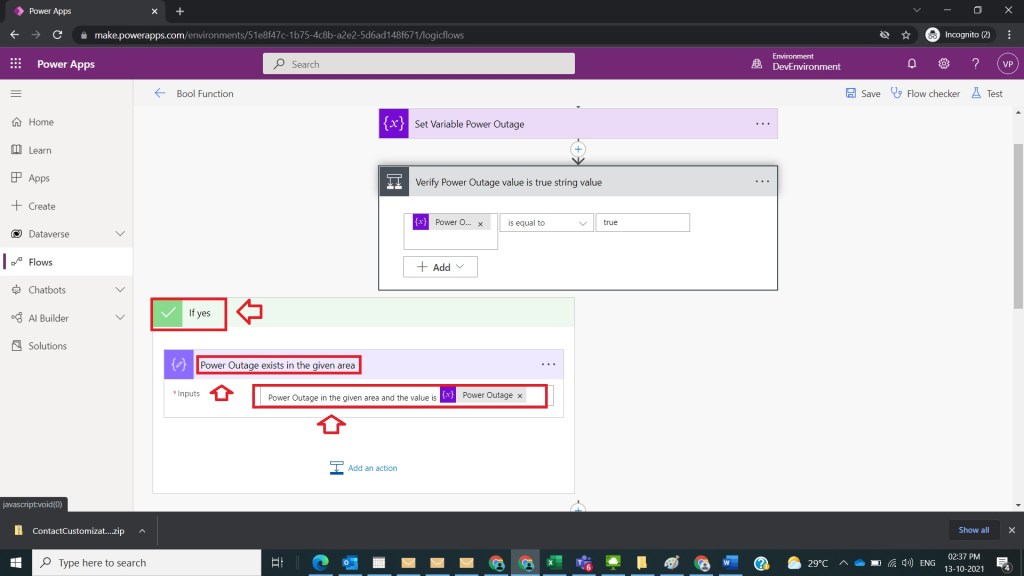Remove the Power Outage token from Inputs
1024x576 pixels.
click(520, 396)
